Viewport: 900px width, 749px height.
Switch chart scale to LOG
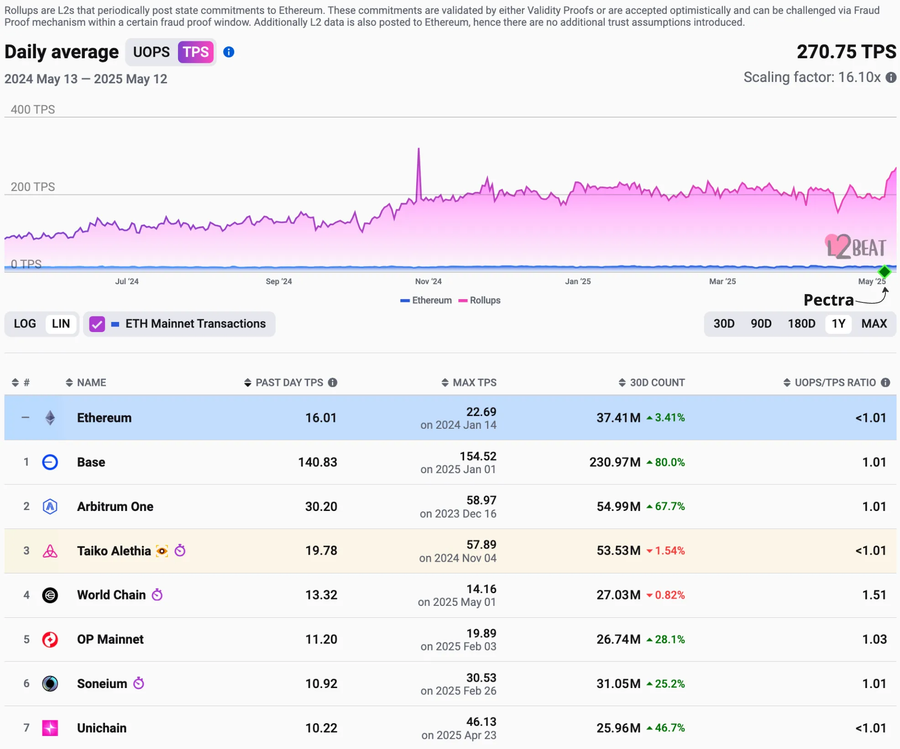click(x=25, y=324)
